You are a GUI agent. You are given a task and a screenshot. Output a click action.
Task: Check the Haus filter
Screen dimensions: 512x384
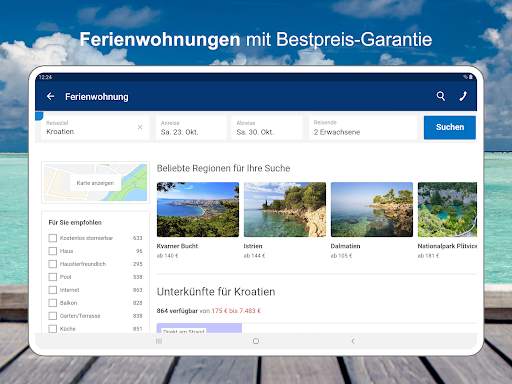(x=53, y=251)
